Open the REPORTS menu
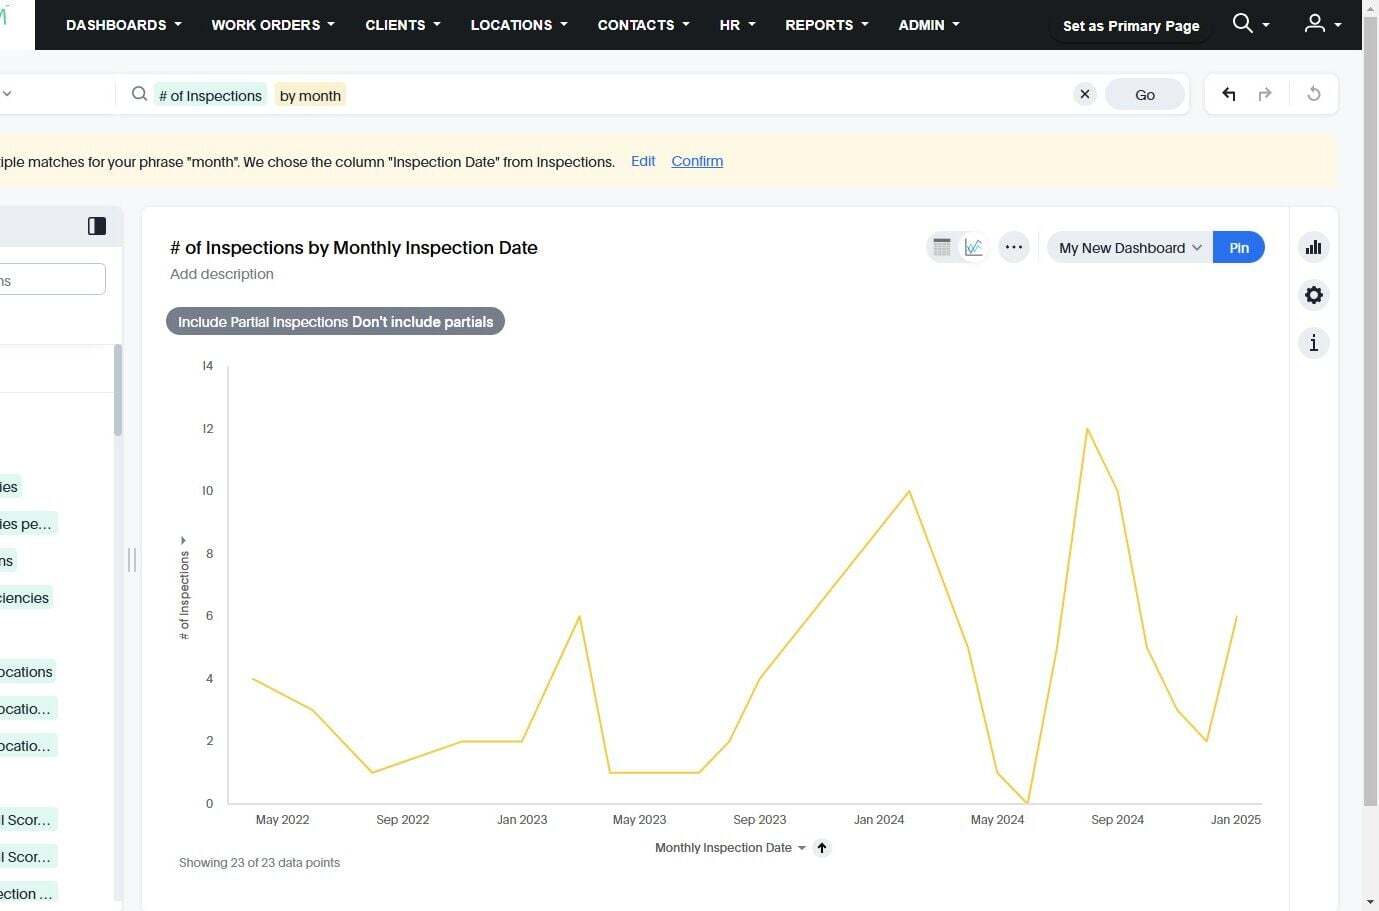Viewport: 1379px width, 911px height. (826, 25)
